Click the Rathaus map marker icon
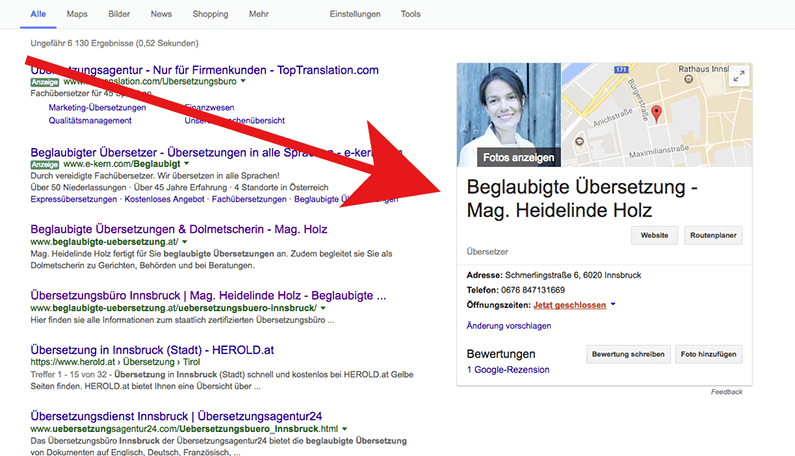The image size is (795, 456). tap(689, 79)
